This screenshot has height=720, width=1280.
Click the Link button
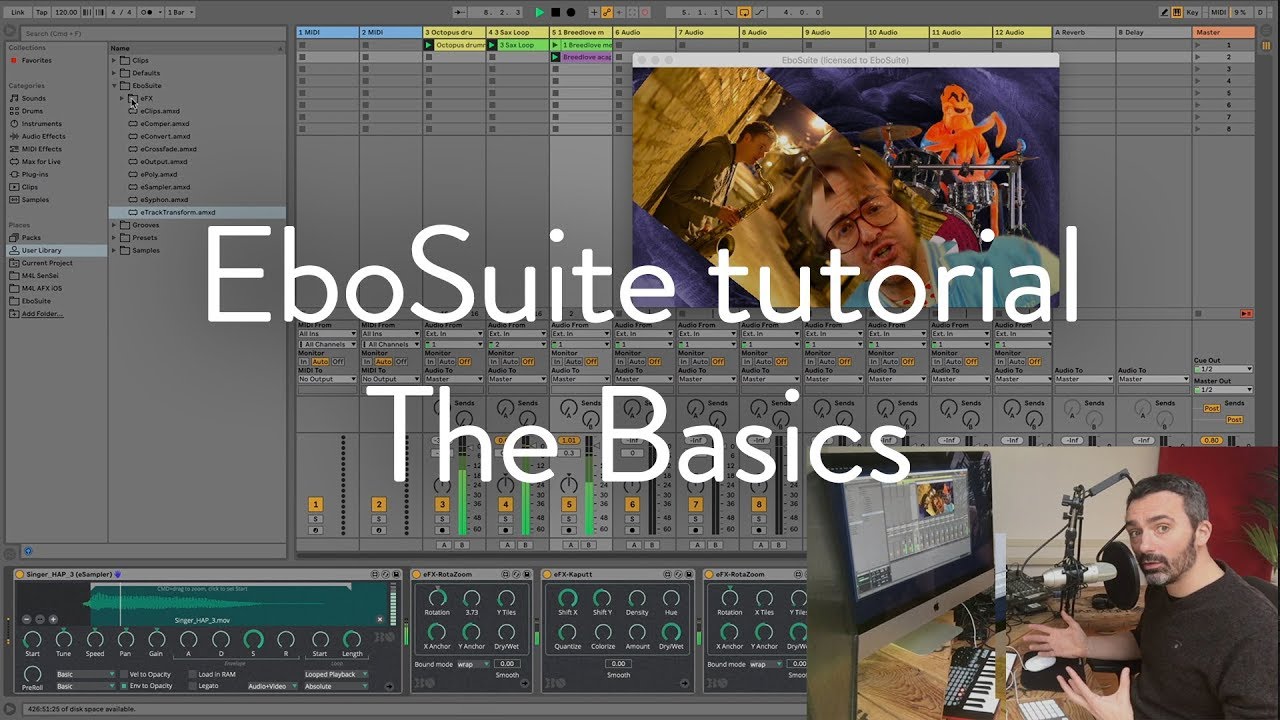click(17, 12)
